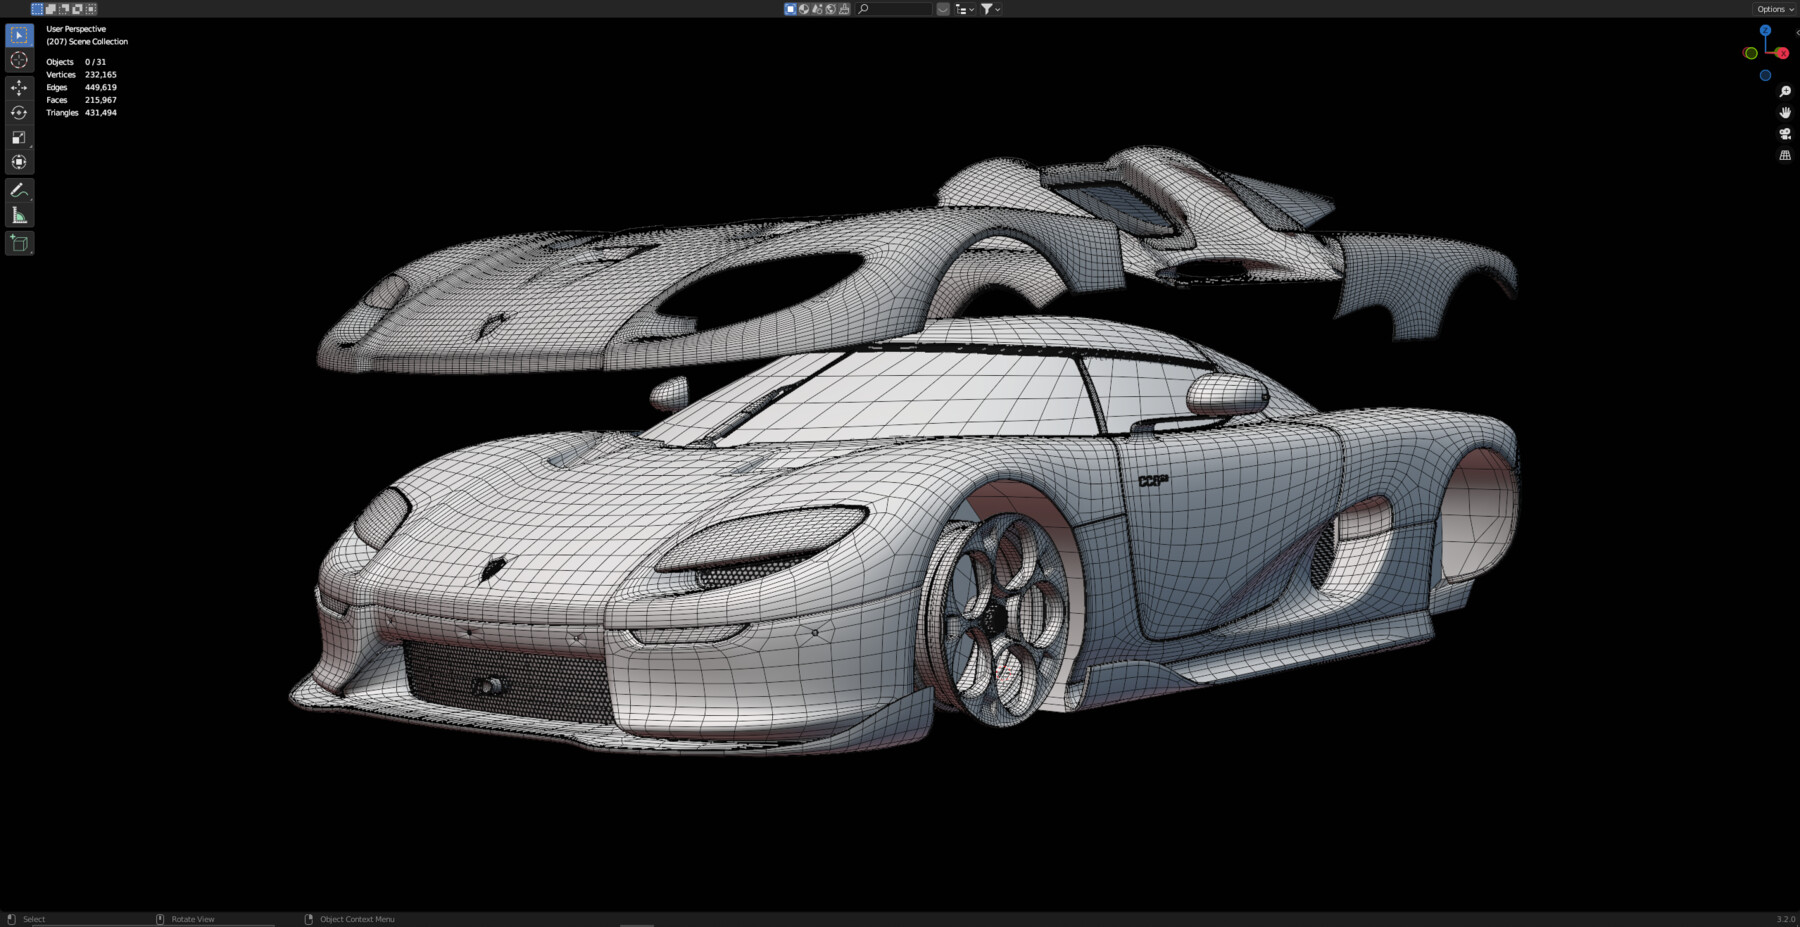Image resolution: width=1800 pixels, height=927 pixels.
Task: Set selection mode to new selection
Action: 37,9
